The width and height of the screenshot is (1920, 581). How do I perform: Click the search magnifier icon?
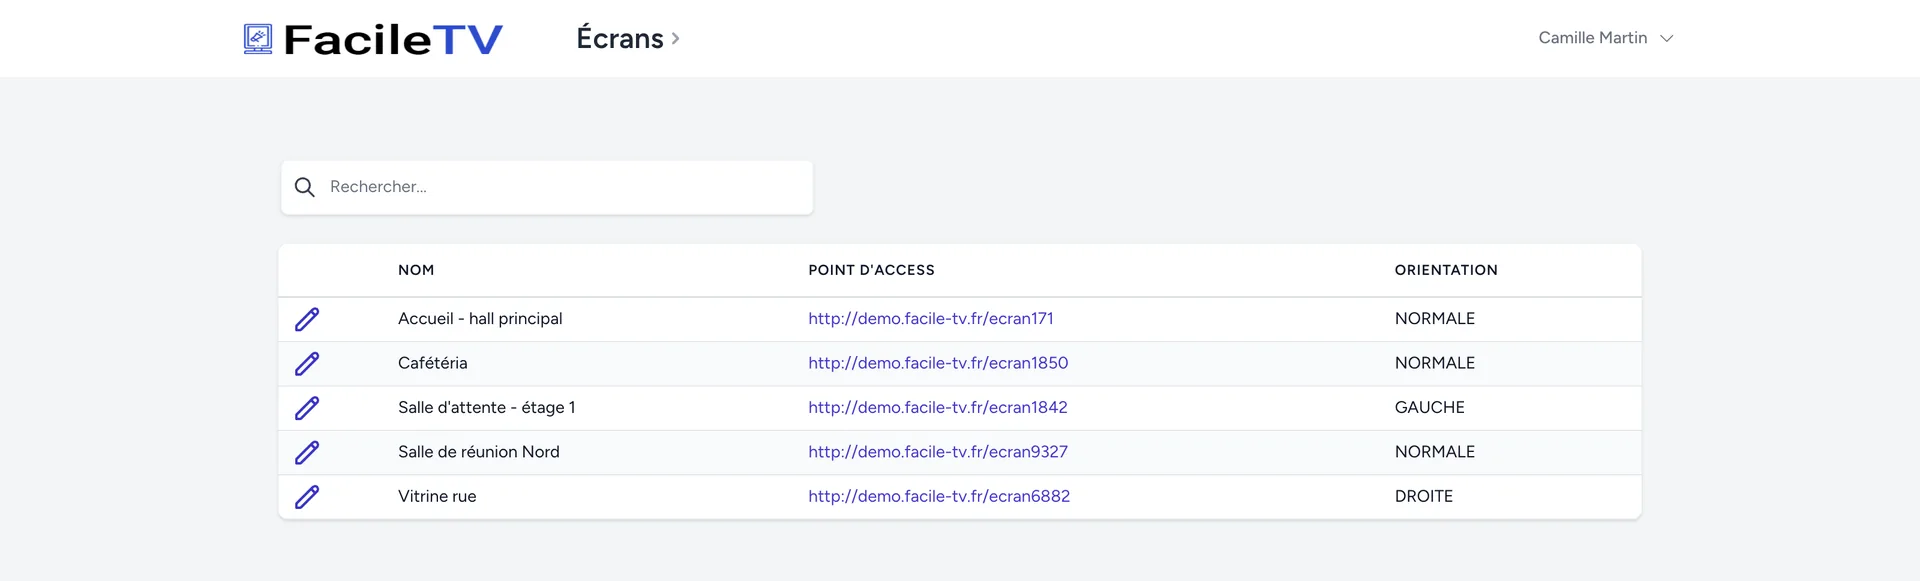point(305,187)
